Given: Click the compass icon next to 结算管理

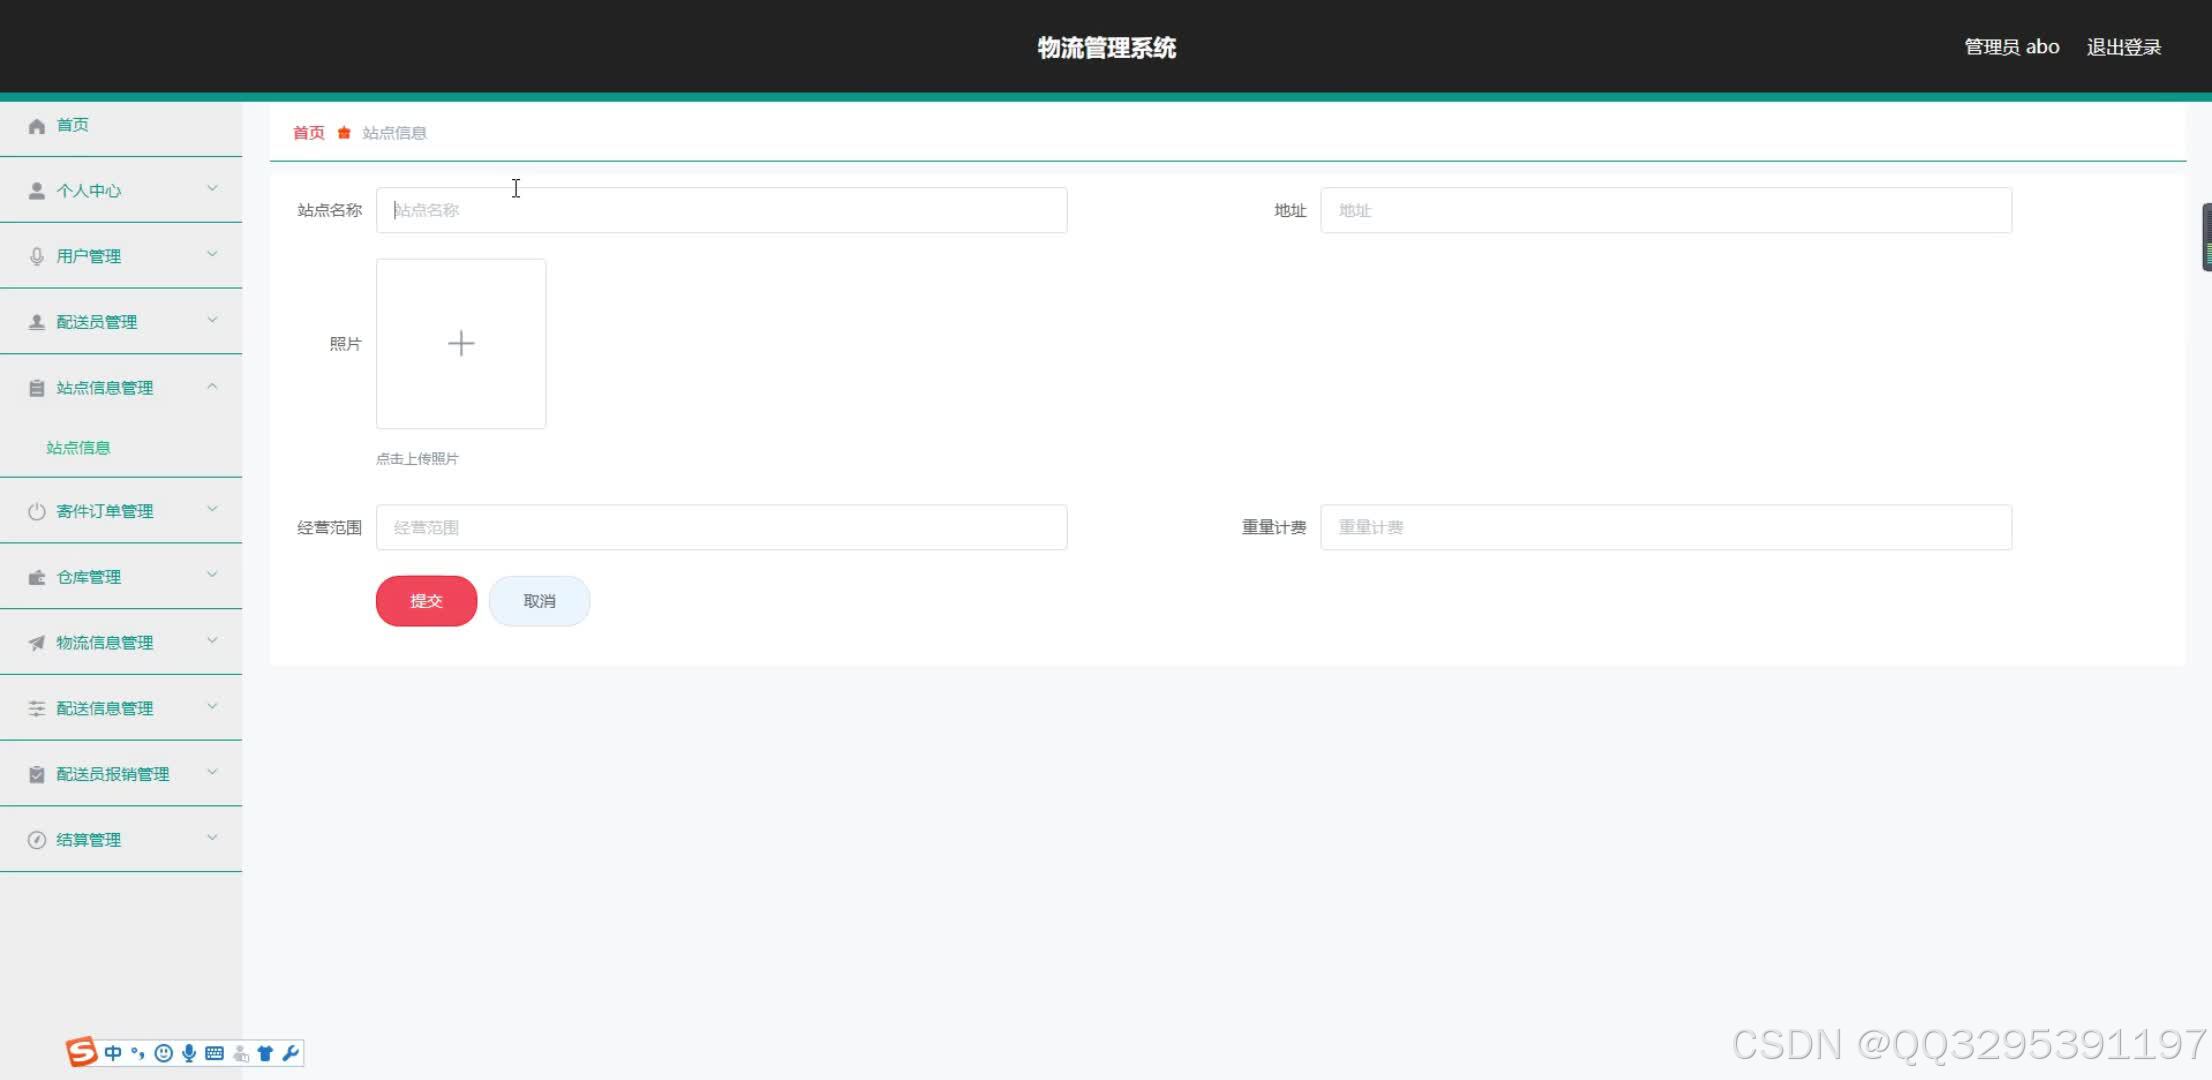Looking at the screenshot, I should click(x=37, y=840).
